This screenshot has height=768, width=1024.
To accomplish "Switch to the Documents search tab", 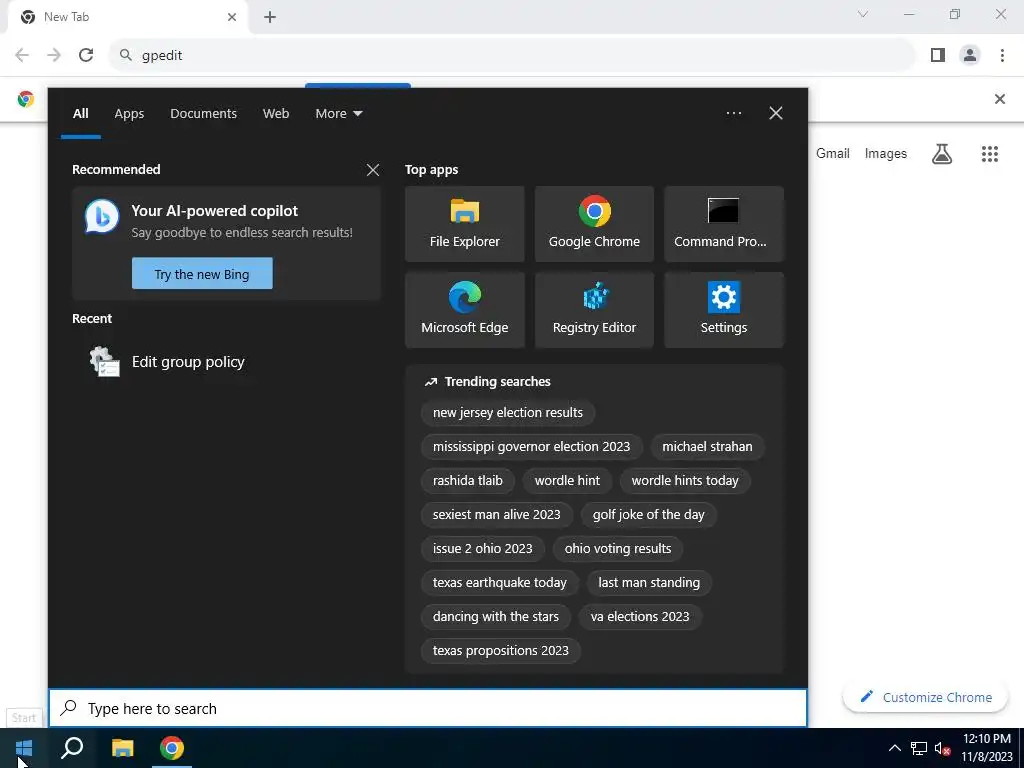I will 203,113.
